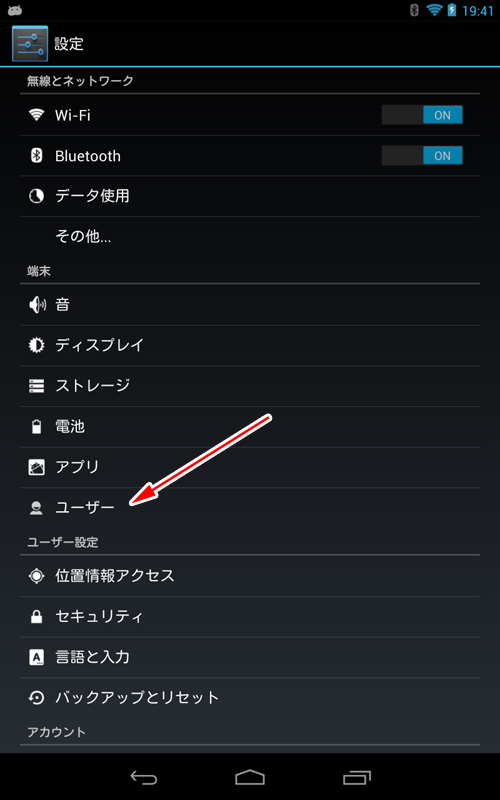Tap the lock icon for セキュリティ

point(36,617)
